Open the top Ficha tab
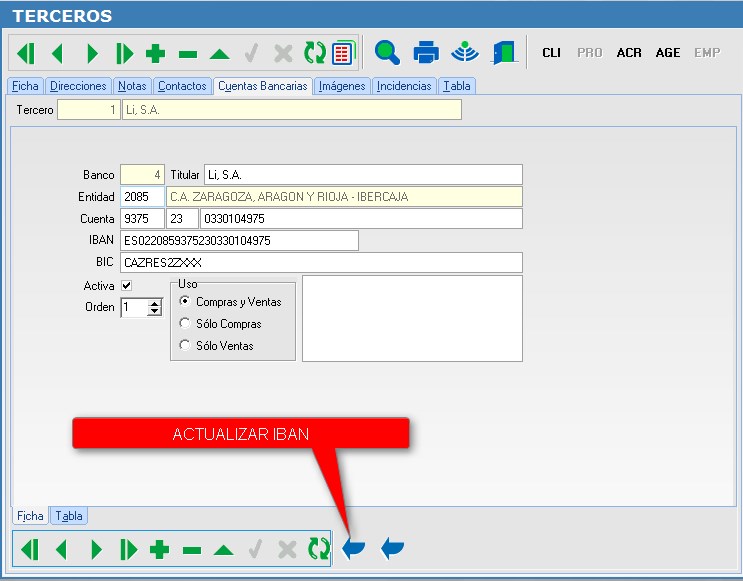 (x=25, y=86)
